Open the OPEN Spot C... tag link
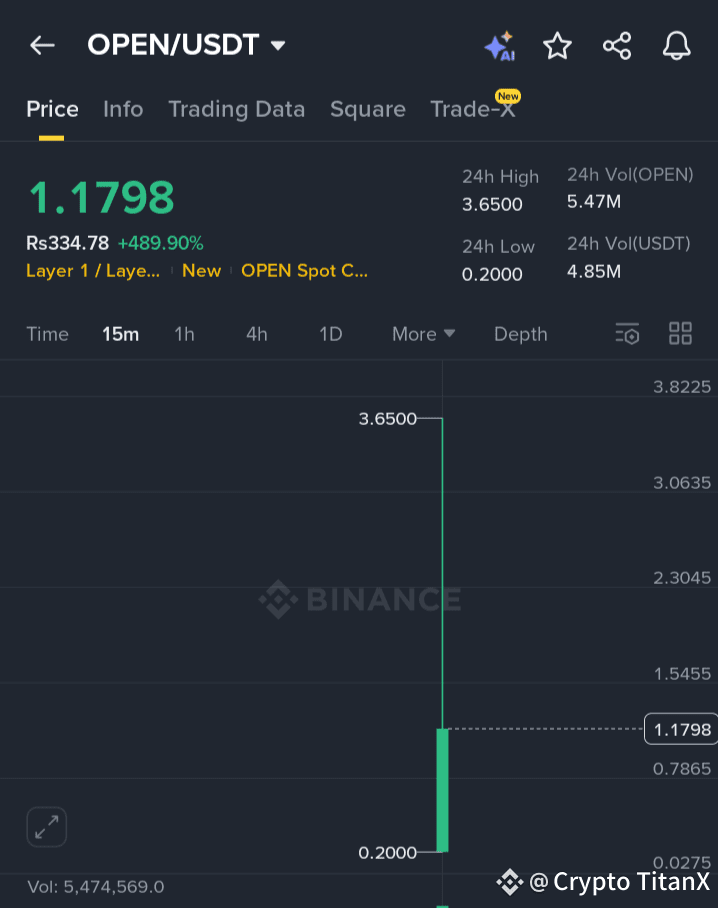This screenshot has width=718, height=908. pos(304,270)
